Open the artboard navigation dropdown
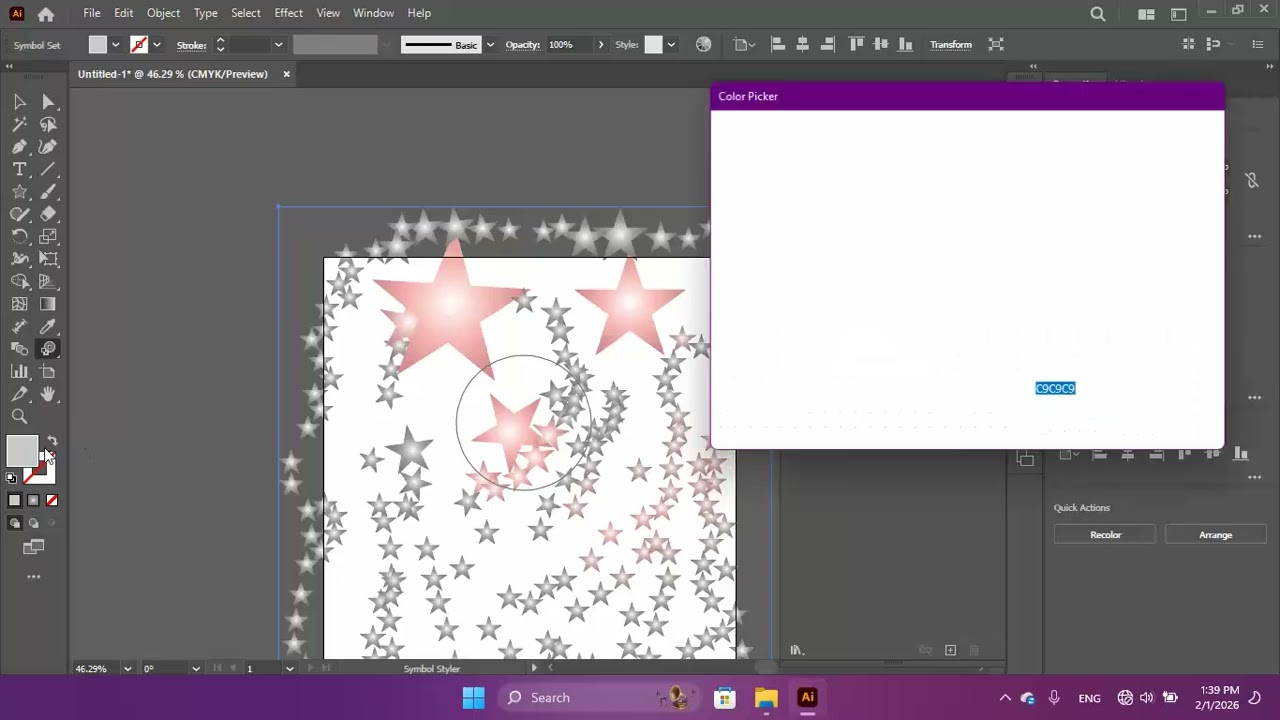The height and width of the screenshot is (720, 1280). [x=289, y=669]
